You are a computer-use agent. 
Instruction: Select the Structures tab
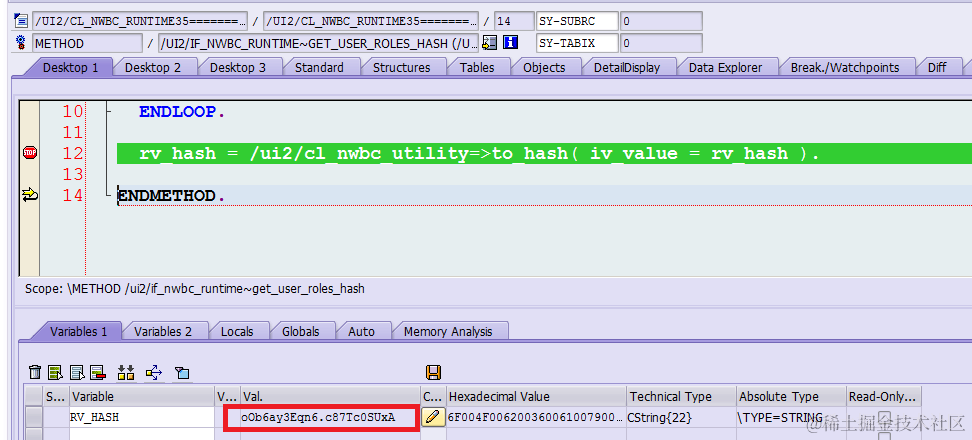pos(401,68)
